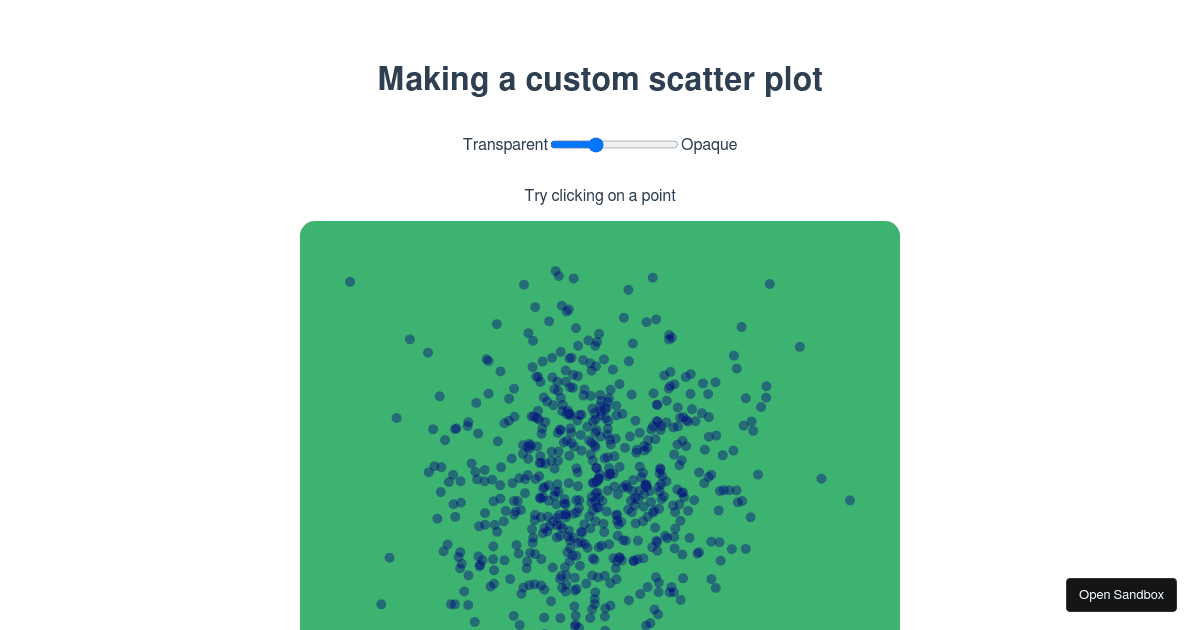Click the 'Making a custom scatter plot' heading

click(600, 79)
